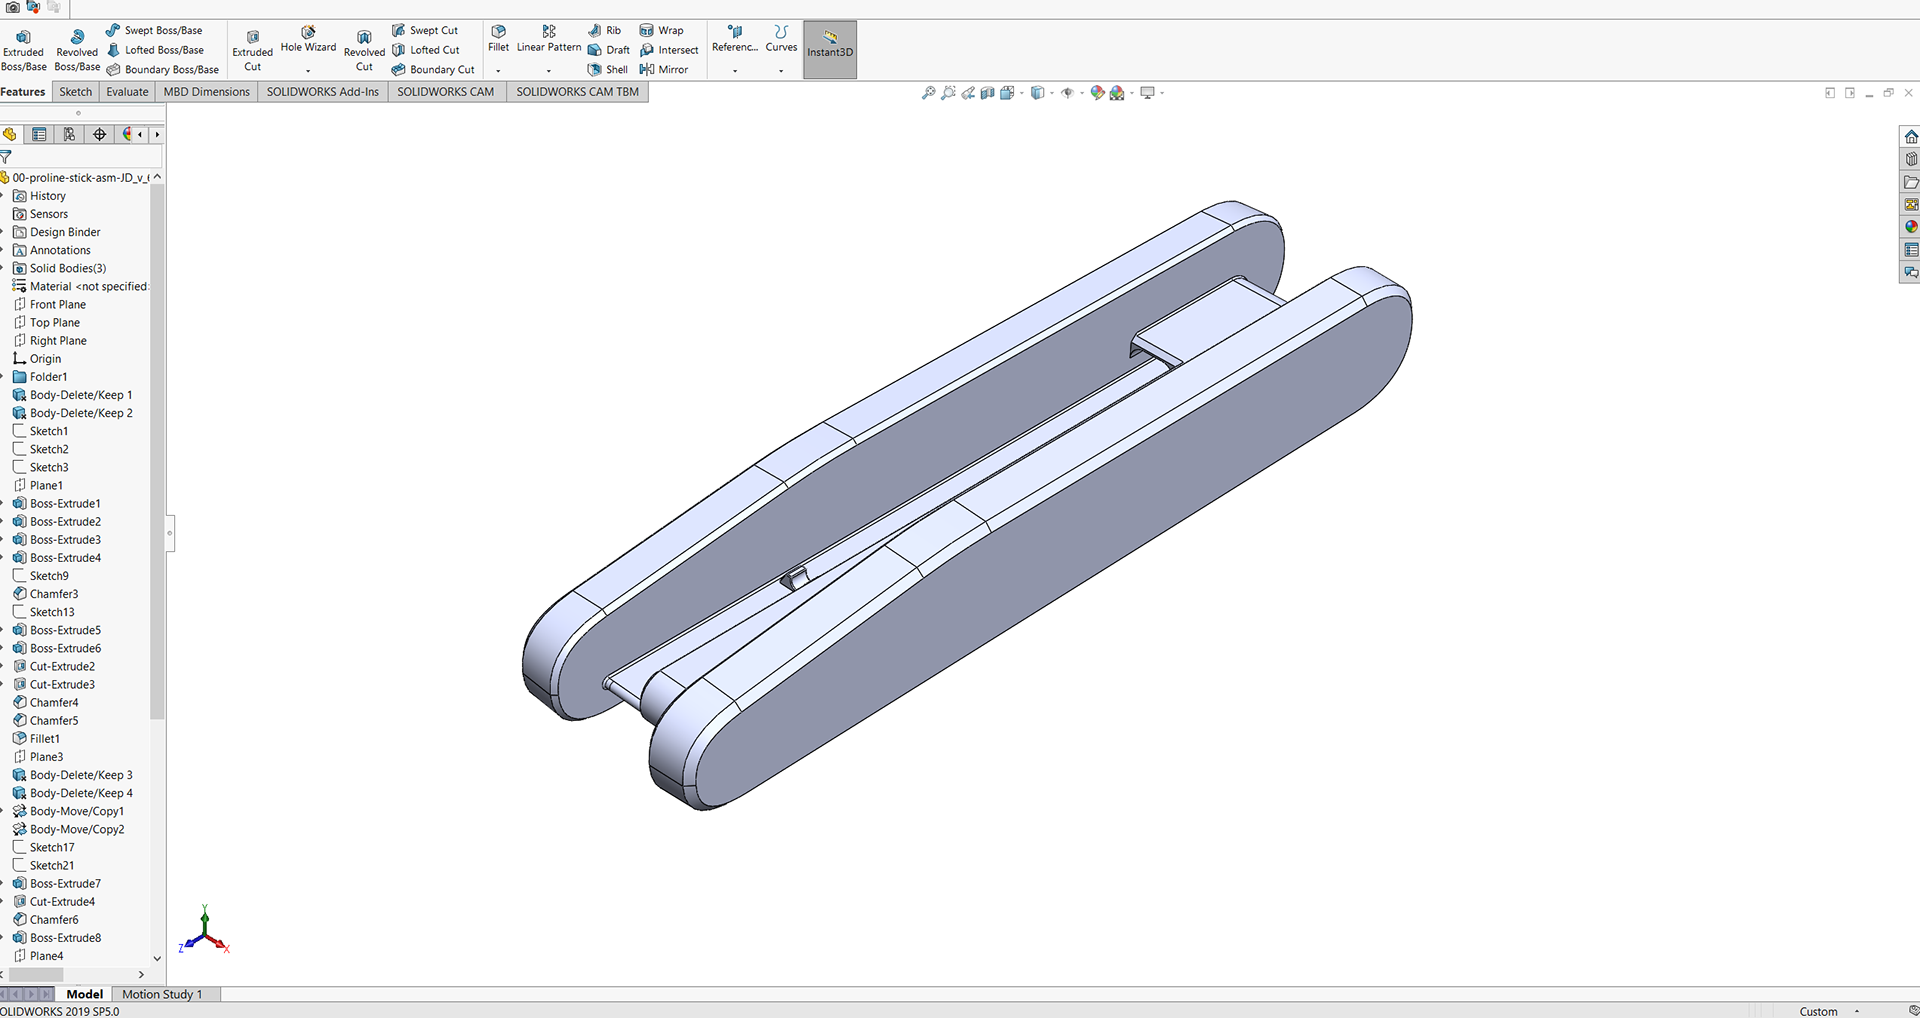Expand the Boss-Extrude1 feature
Viewport: 1920px width, 1018px height.
3,503
